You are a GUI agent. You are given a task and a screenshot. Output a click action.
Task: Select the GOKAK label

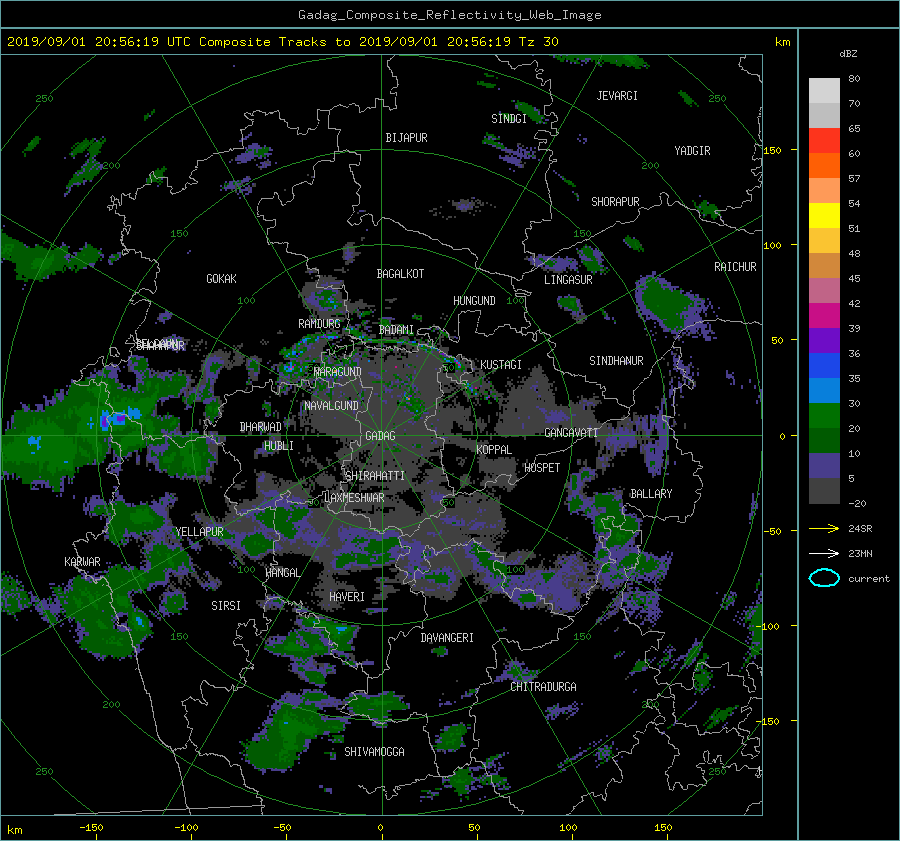222,279
